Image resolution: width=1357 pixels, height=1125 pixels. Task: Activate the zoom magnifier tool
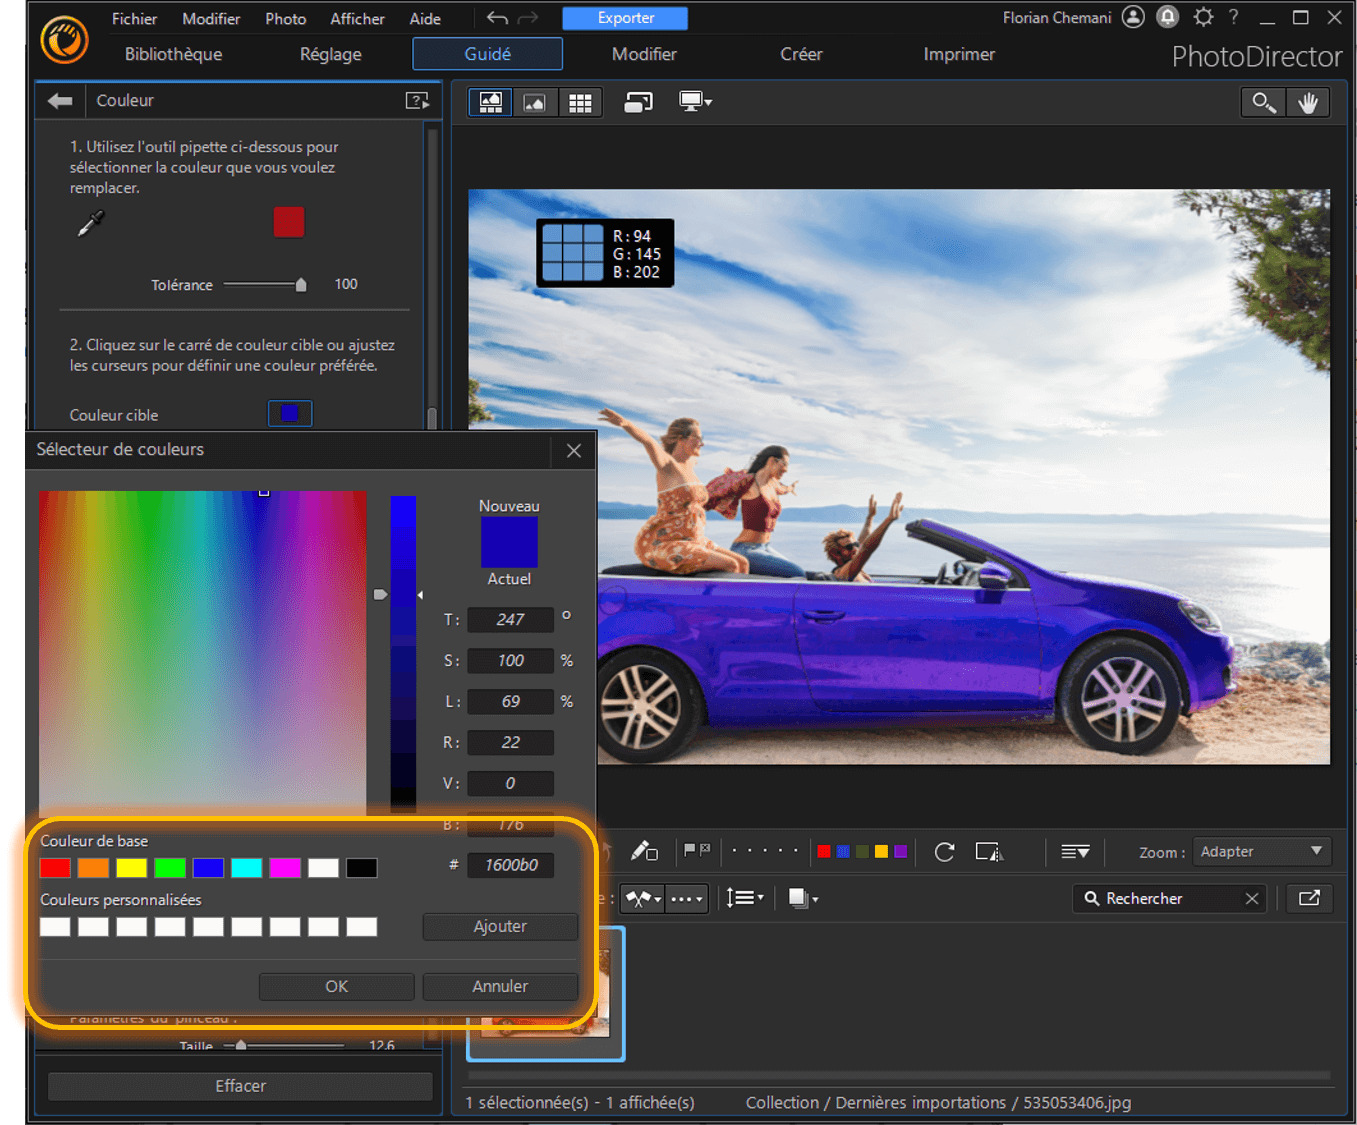coord(1263,101)
